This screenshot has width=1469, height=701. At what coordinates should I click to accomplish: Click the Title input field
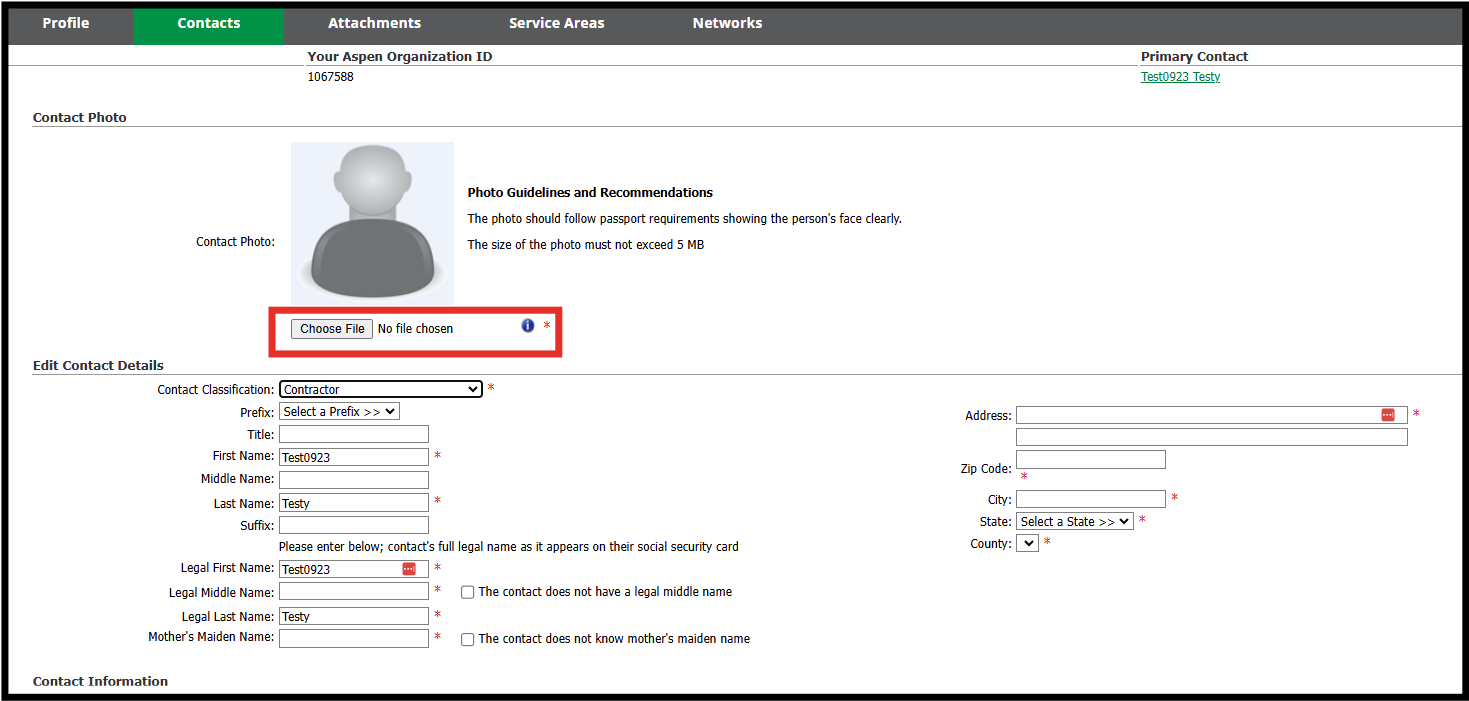(x=354, y=434)
